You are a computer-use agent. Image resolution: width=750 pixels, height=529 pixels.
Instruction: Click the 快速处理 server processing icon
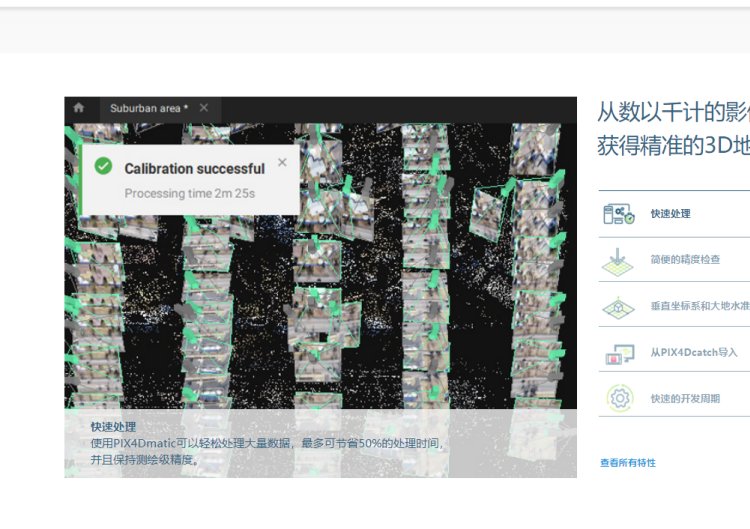[x=618, y=214]
